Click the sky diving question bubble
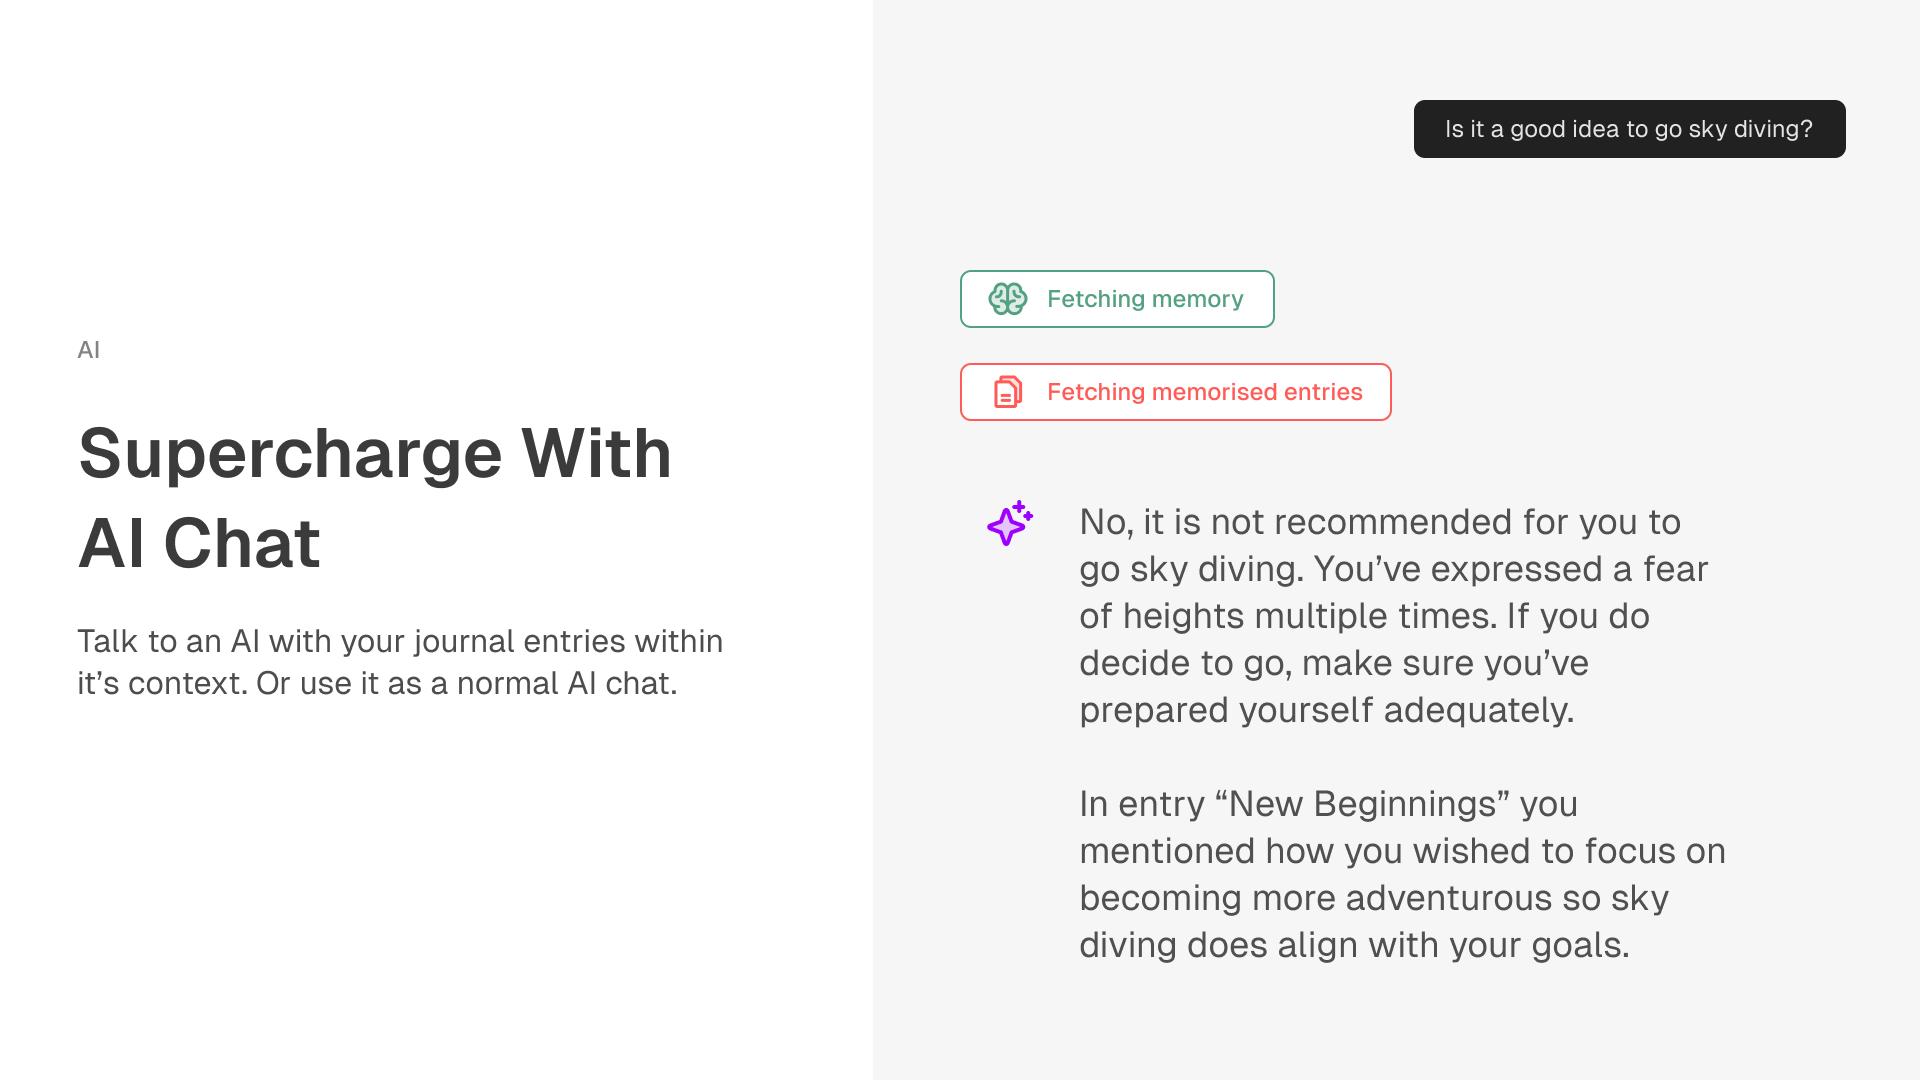The width and height of the screenshot is (1920, 1080). tap(1629, 129)
